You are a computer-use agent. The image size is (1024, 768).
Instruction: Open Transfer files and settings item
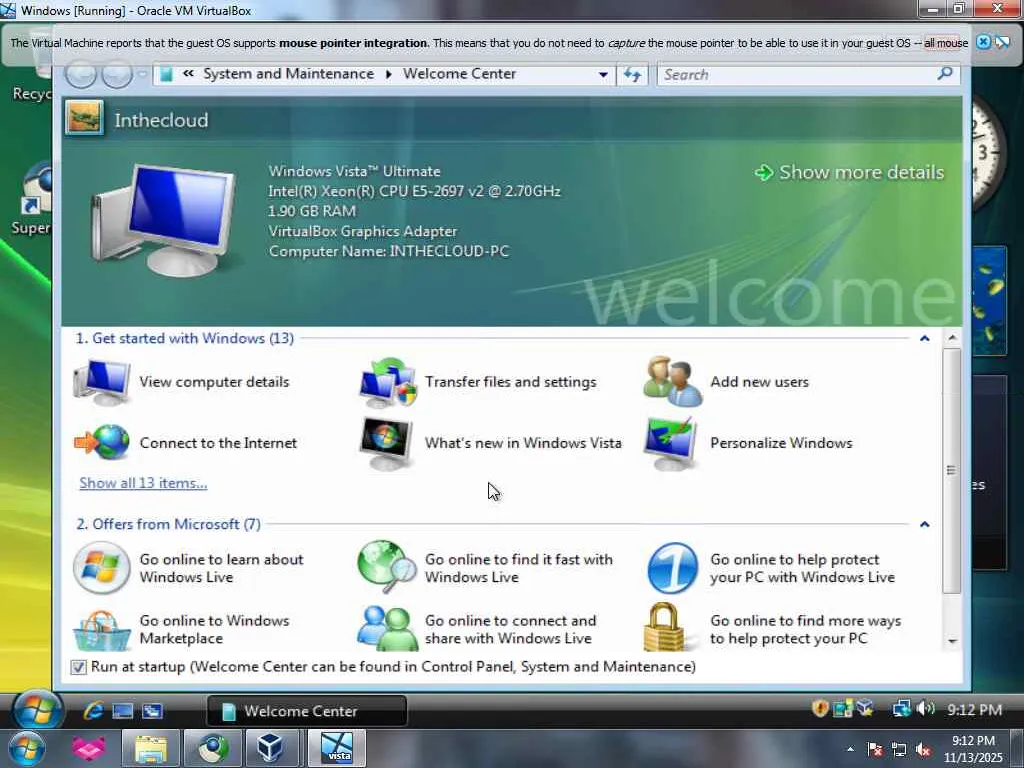[x=478, y=382]
